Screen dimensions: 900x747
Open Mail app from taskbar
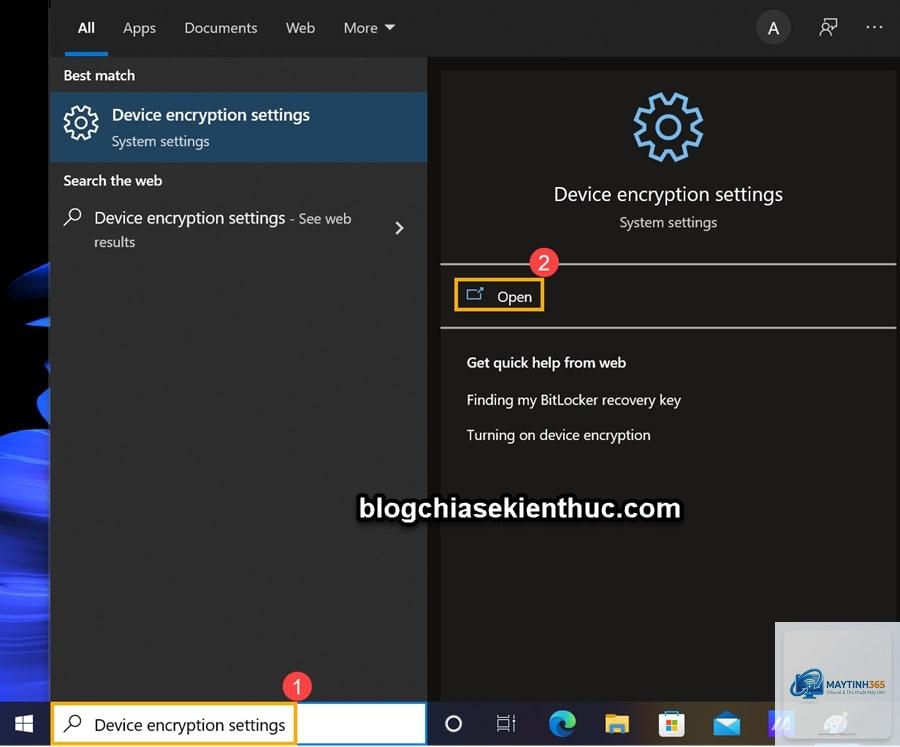tap(726, 724)
